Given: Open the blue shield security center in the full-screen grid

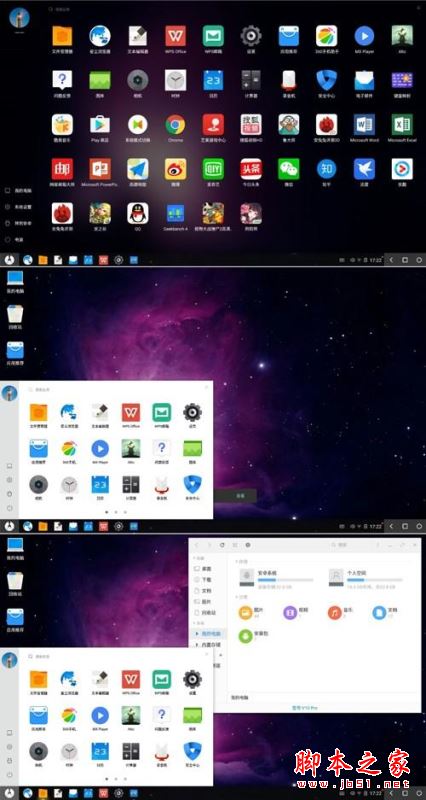Looking at the screenshot, I should [x=327, y=81].
